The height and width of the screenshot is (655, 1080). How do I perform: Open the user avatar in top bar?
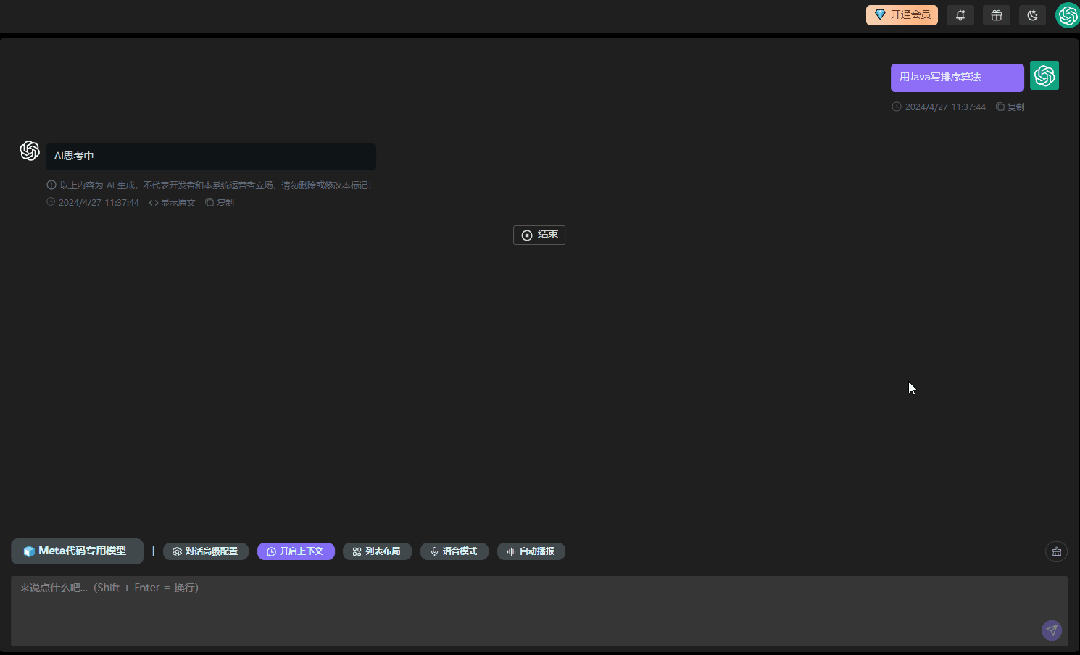[x=1068, y=15]
